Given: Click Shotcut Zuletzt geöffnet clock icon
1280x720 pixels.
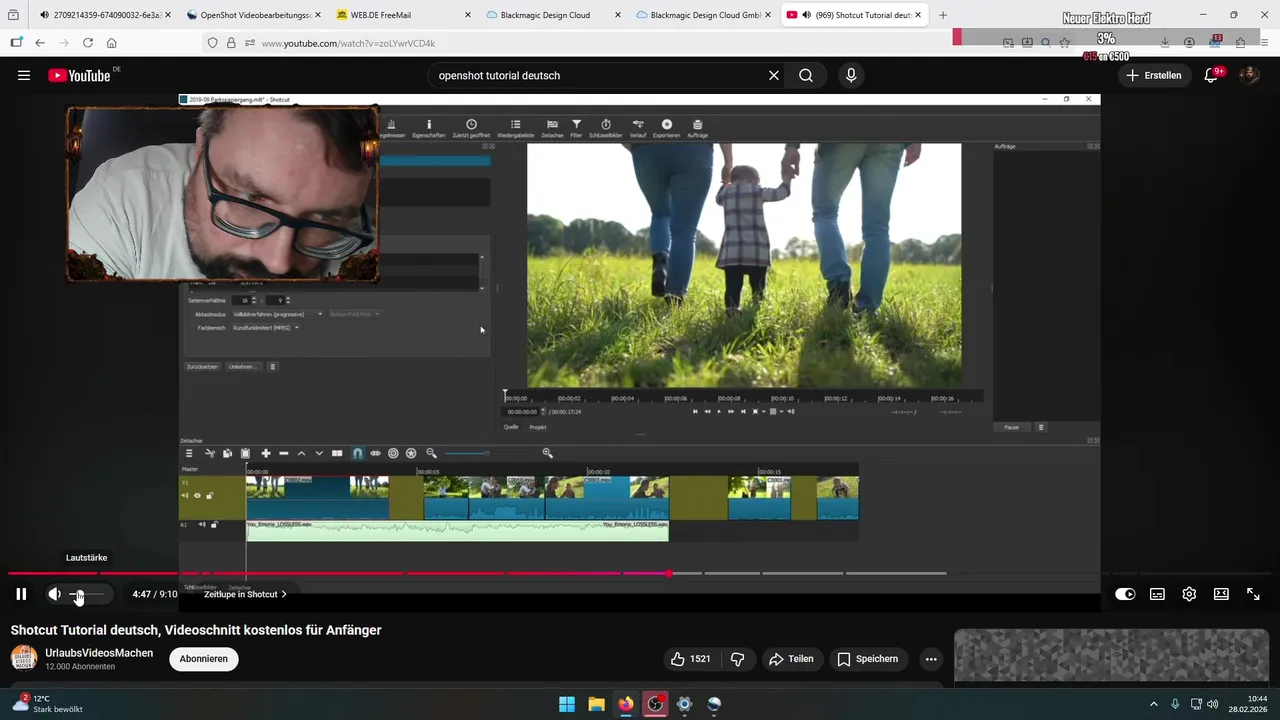Looking at the screenshot, I should 471,128.
